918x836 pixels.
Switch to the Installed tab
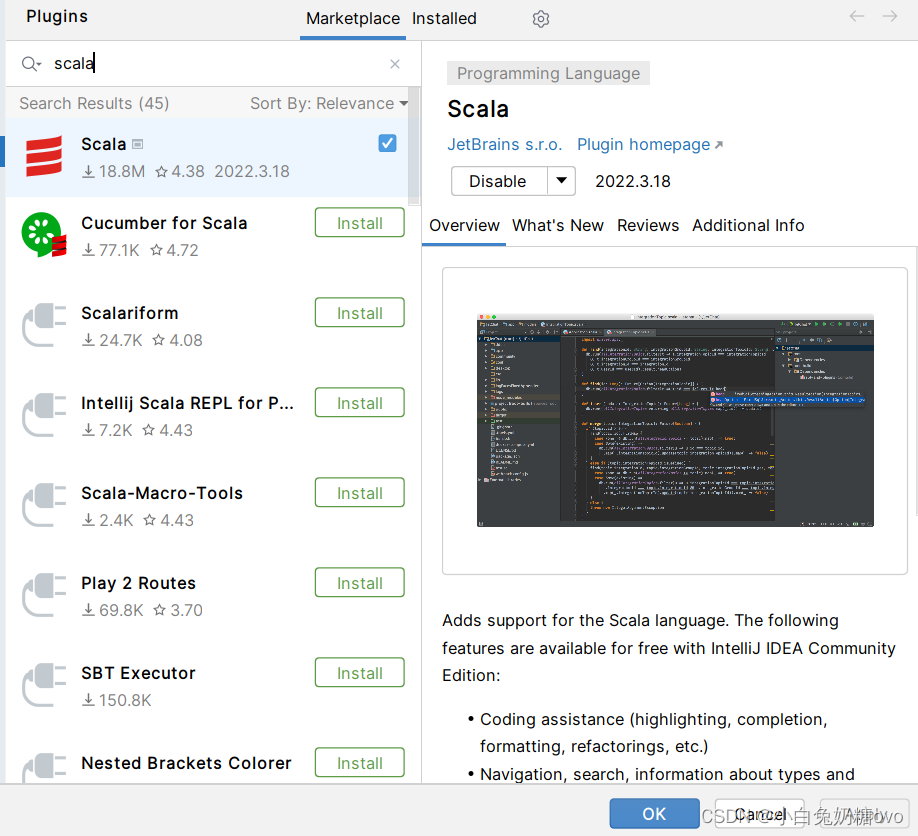(x=444, y=18)
